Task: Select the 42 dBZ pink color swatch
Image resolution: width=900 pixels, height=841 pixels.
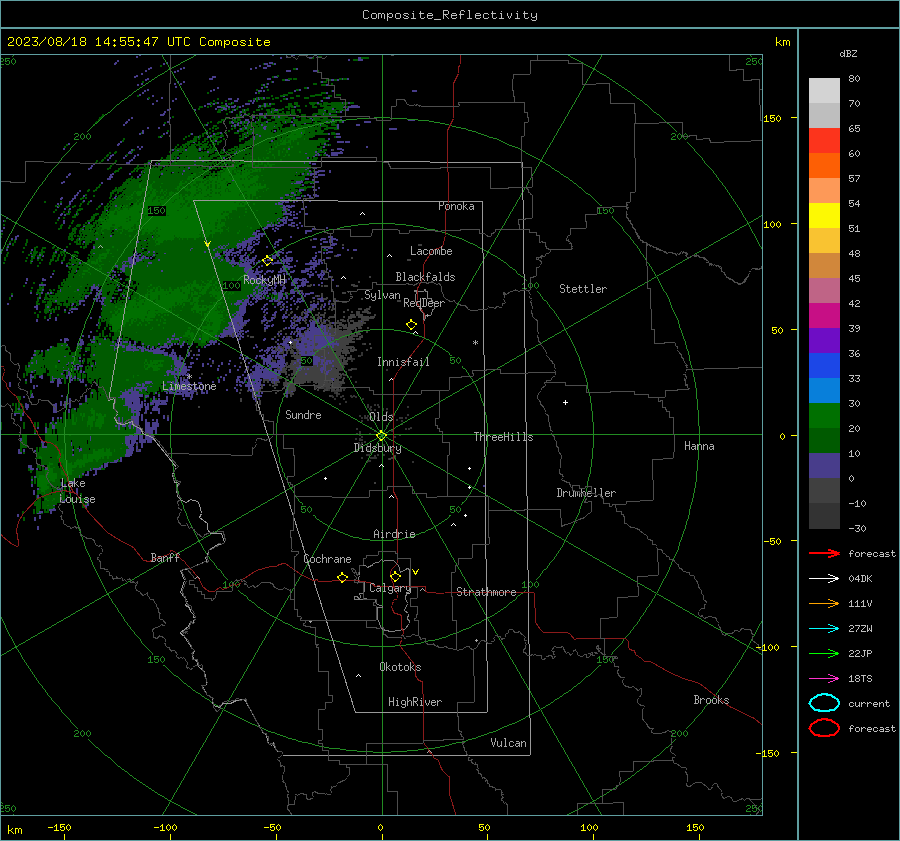Action: coord(824,291)
